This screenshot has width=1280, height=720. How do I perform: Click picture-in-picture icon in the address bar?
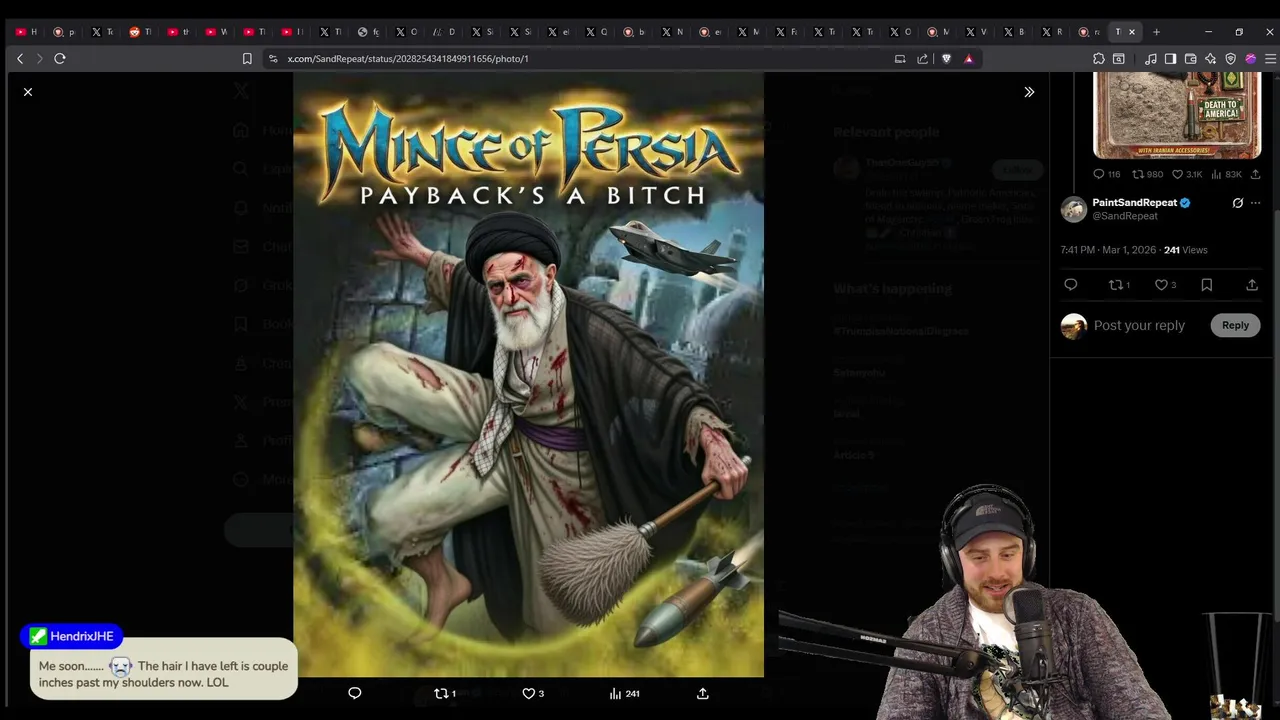(900, 59)
